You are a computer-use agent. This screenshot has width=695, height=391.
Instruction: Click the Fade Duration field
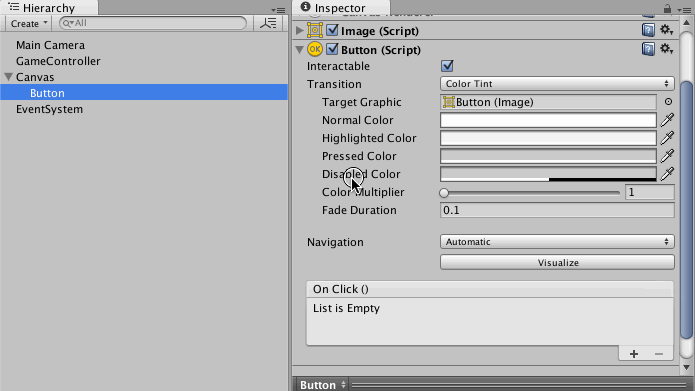(x=557, y=210)
